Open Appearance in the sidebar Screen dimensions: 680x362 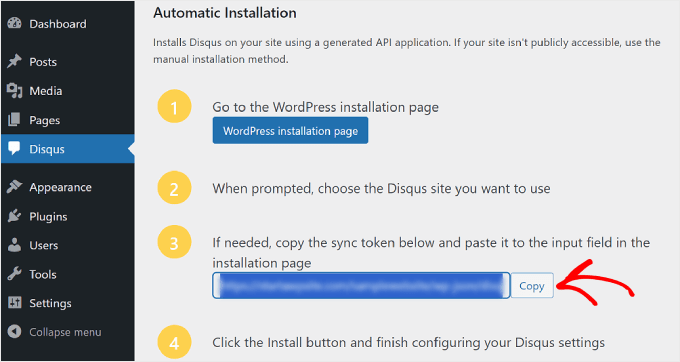click(68, 187)
